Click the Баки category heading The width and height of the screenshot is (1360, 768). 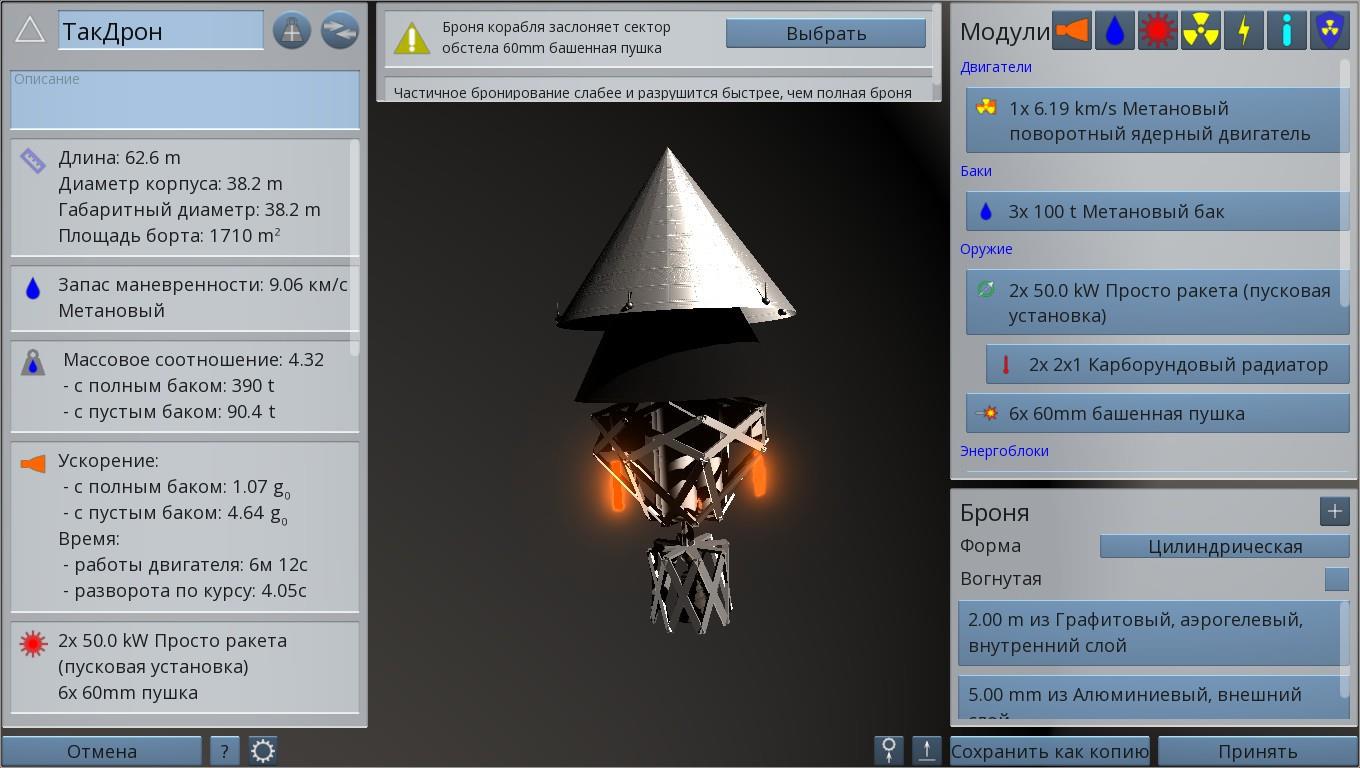[x=976, y=171]
